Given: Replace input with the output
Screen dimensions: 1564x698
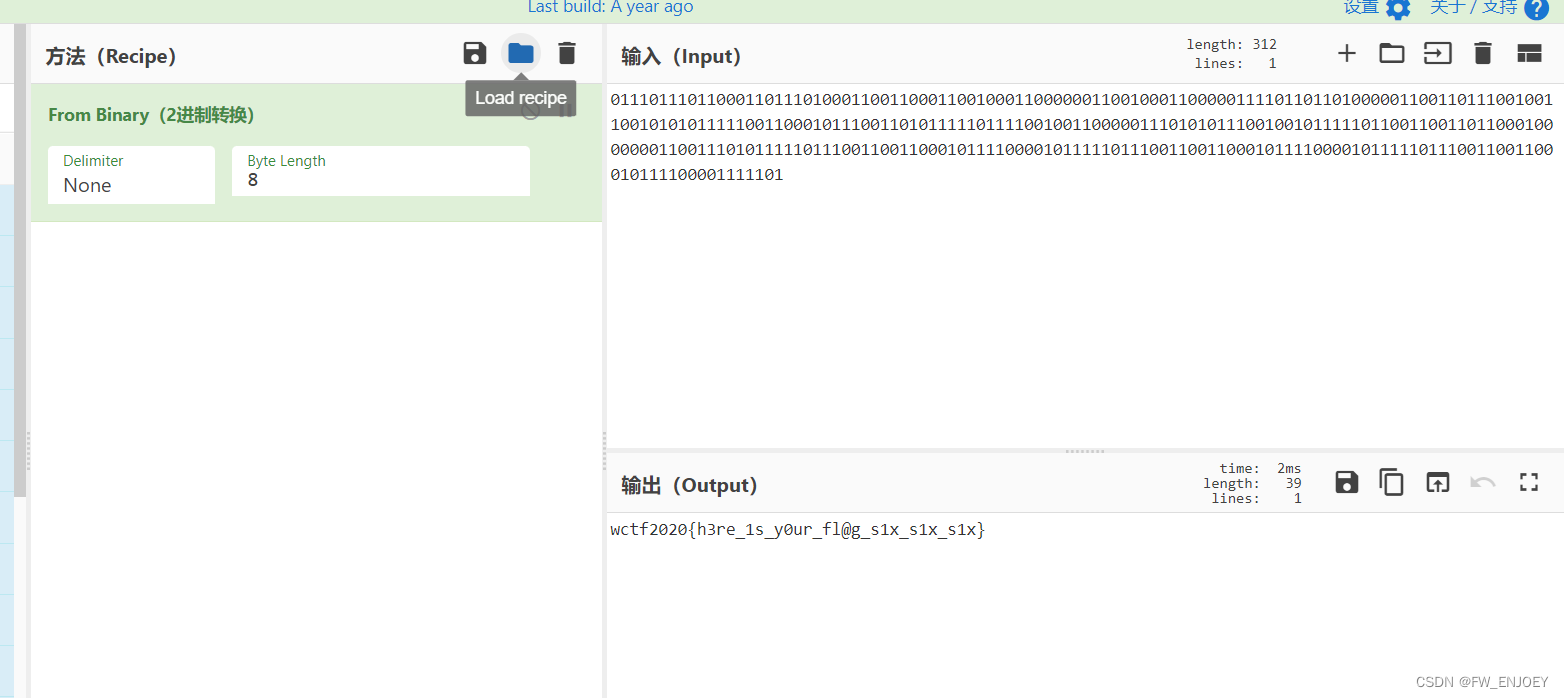Looking at the screenshot, I should pyautogui.click(x=1437, y=481).
